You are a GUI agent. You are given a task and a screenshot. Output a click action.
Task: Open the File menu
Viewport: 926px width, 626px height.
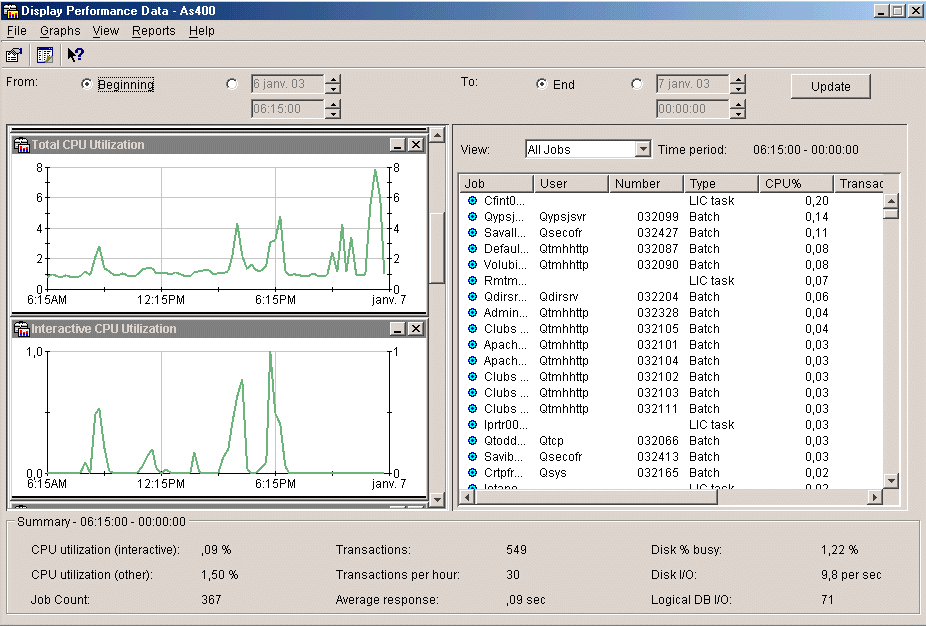pyautogui.click(x=17, y=31)
